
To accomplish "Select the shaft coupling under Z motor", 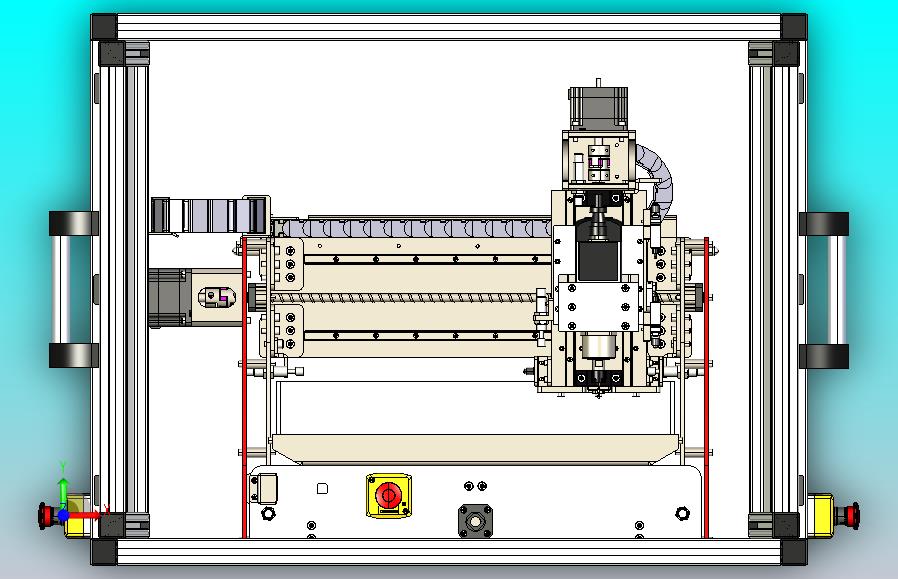I will 598,163.
